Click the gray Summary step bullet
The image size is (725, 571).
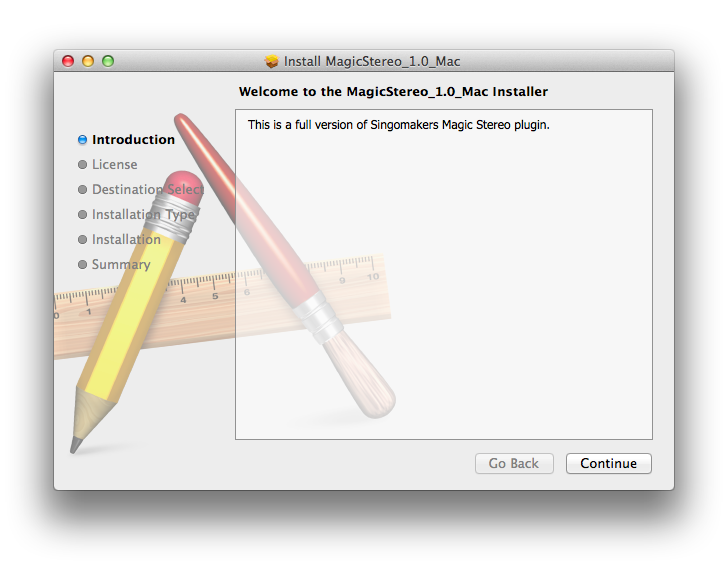(82, 264)
